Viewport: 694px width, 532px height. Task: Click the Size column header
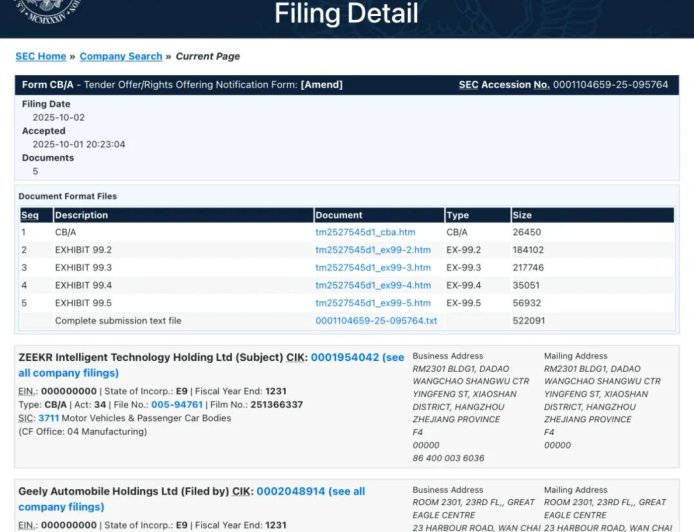(522, 215)
